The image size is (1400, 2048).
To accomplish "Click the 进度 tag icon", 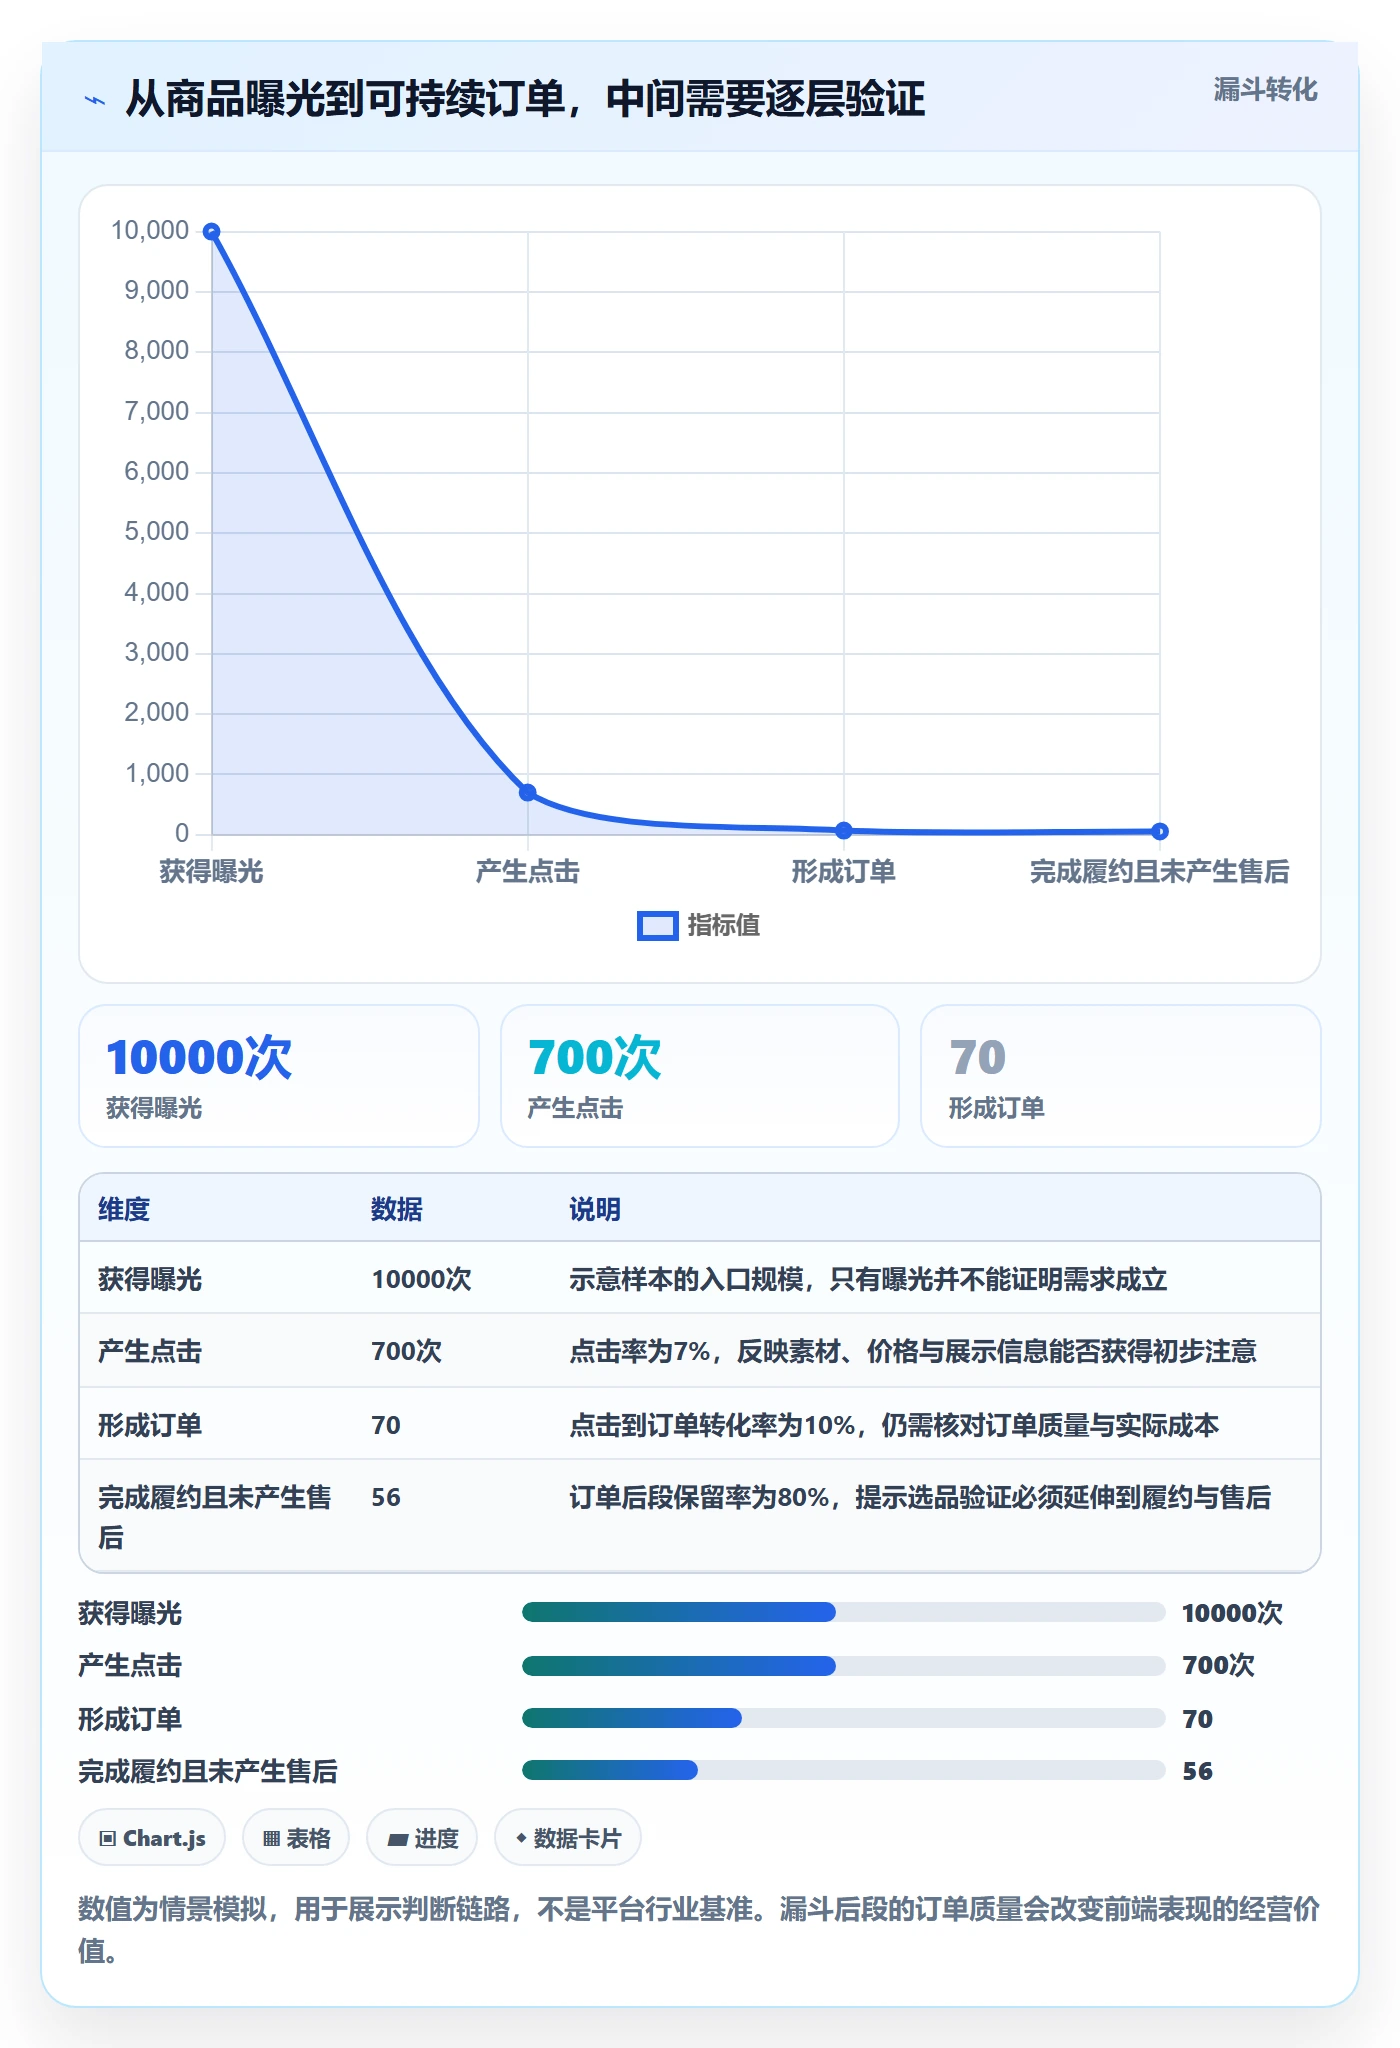I will pos(397,1839).
